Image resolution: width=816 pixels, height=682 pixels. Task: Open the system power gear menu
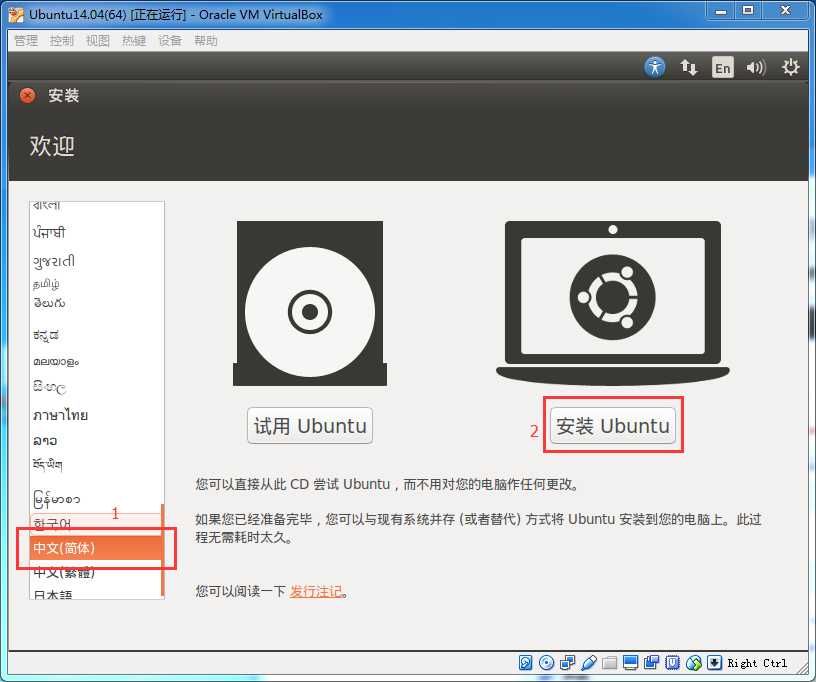[x=790, y=67]
